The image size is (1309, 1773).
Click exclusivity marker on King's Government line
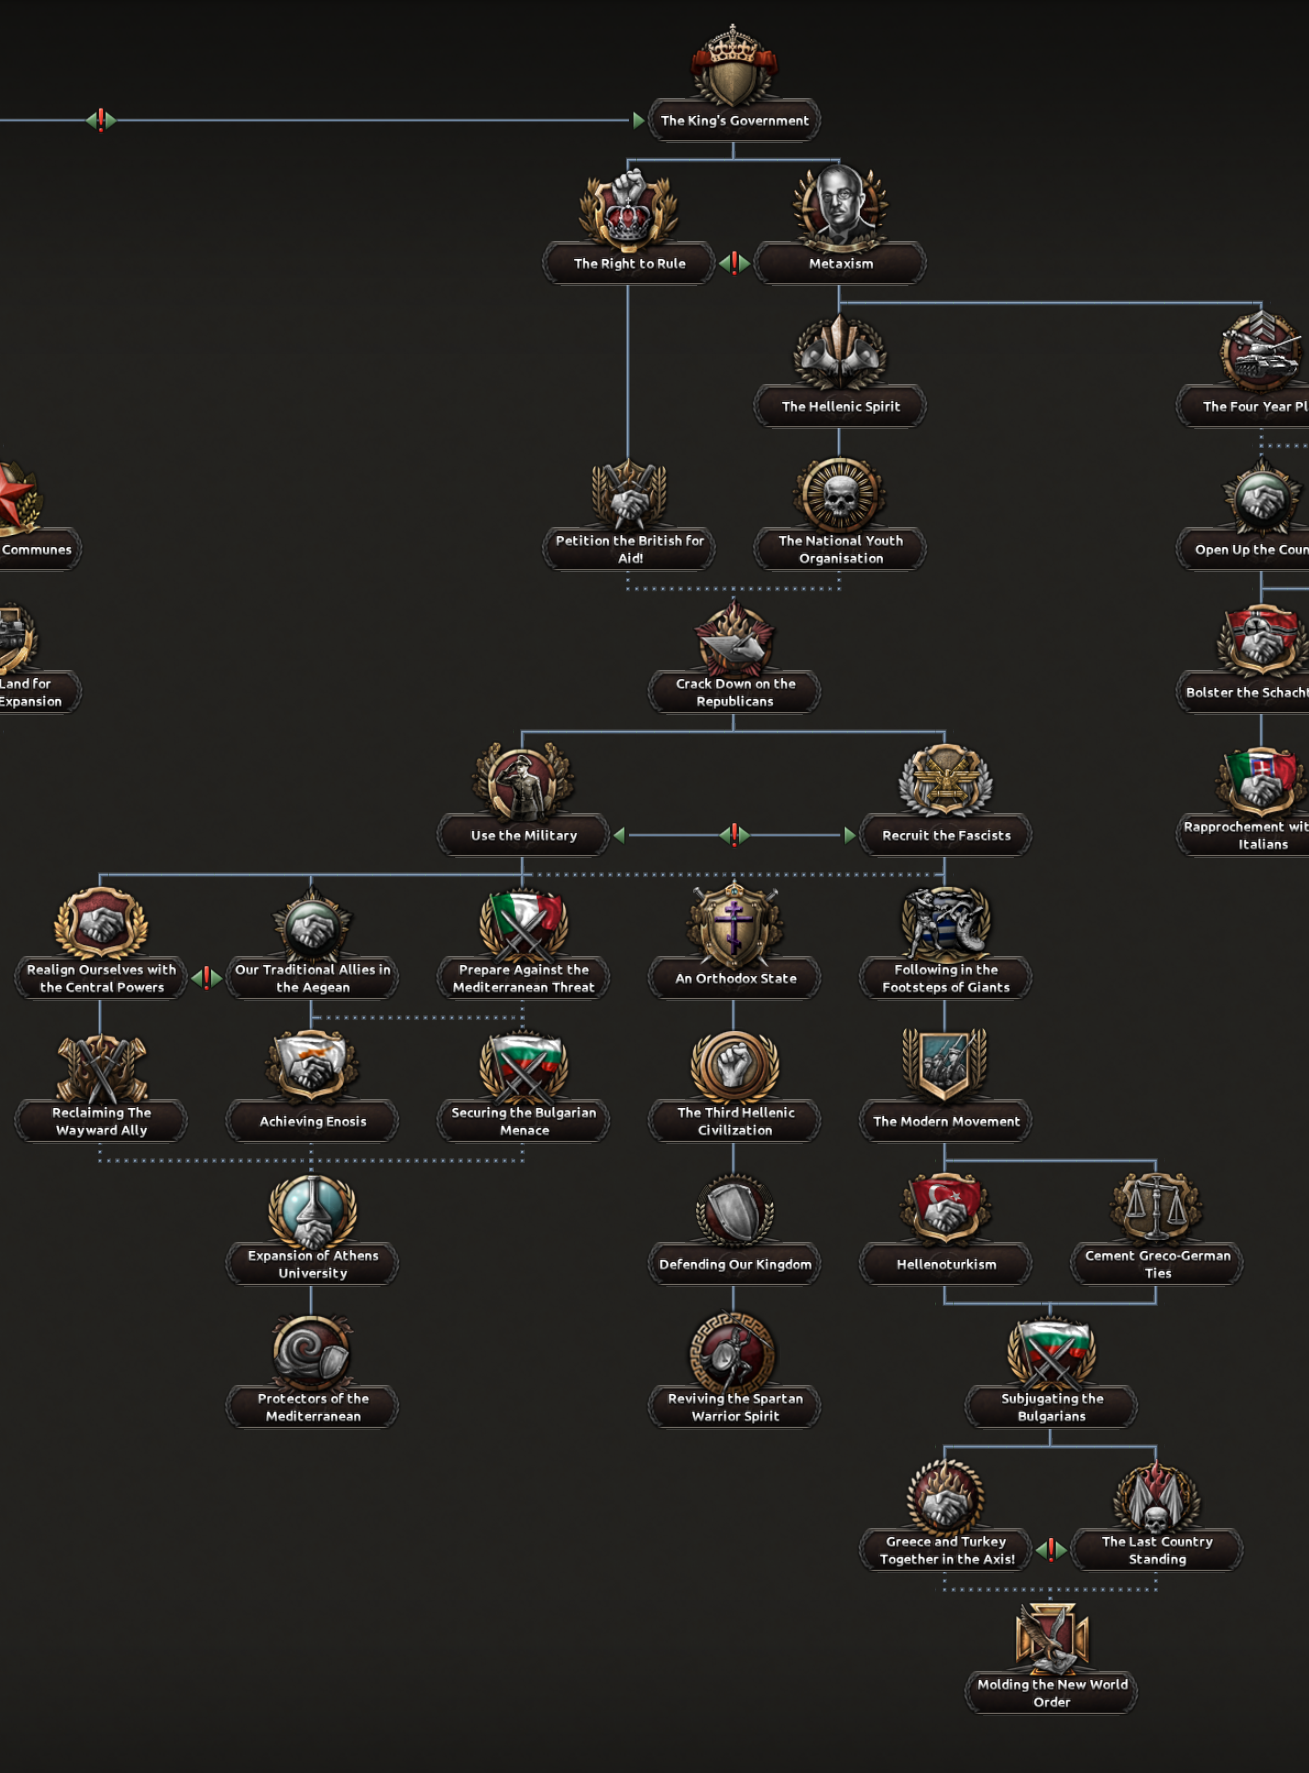pos(101,121)
